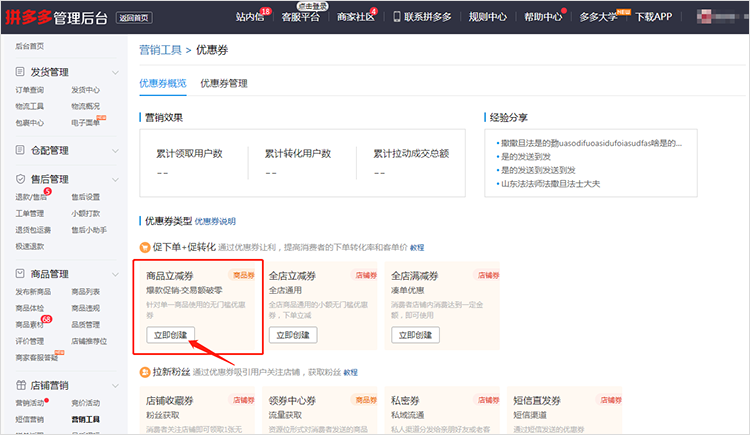
Task: Open 竞价活动 in the sidebar
Action: (86, 403)
